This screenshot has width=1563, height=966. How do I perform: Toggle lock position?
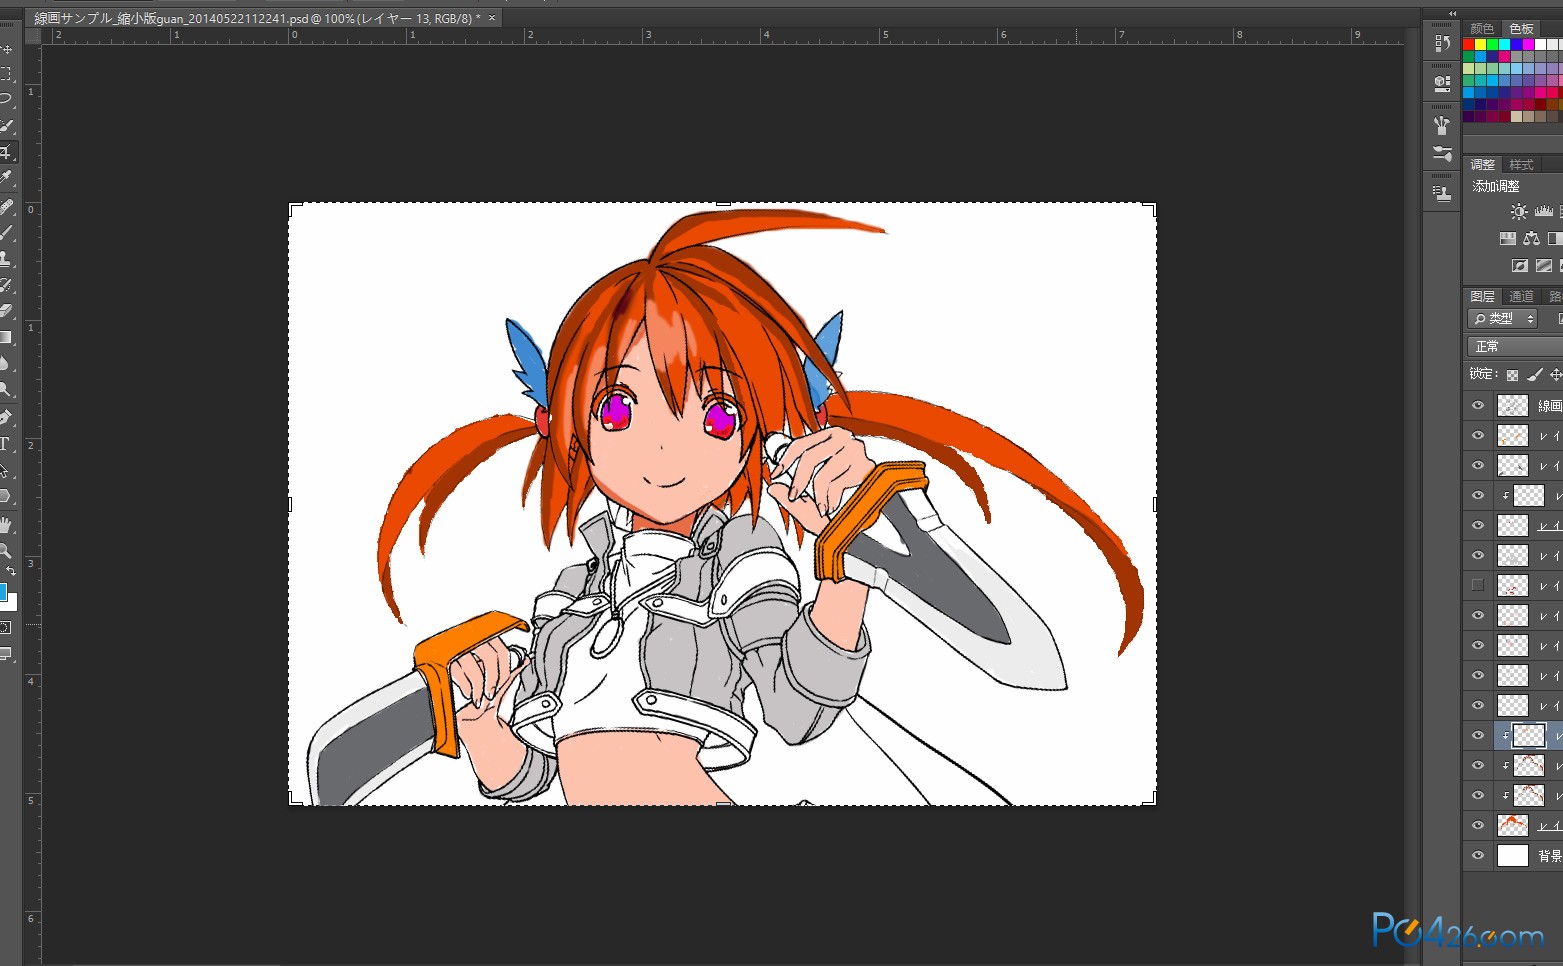pyautogui.click(x=1556, y=375)
